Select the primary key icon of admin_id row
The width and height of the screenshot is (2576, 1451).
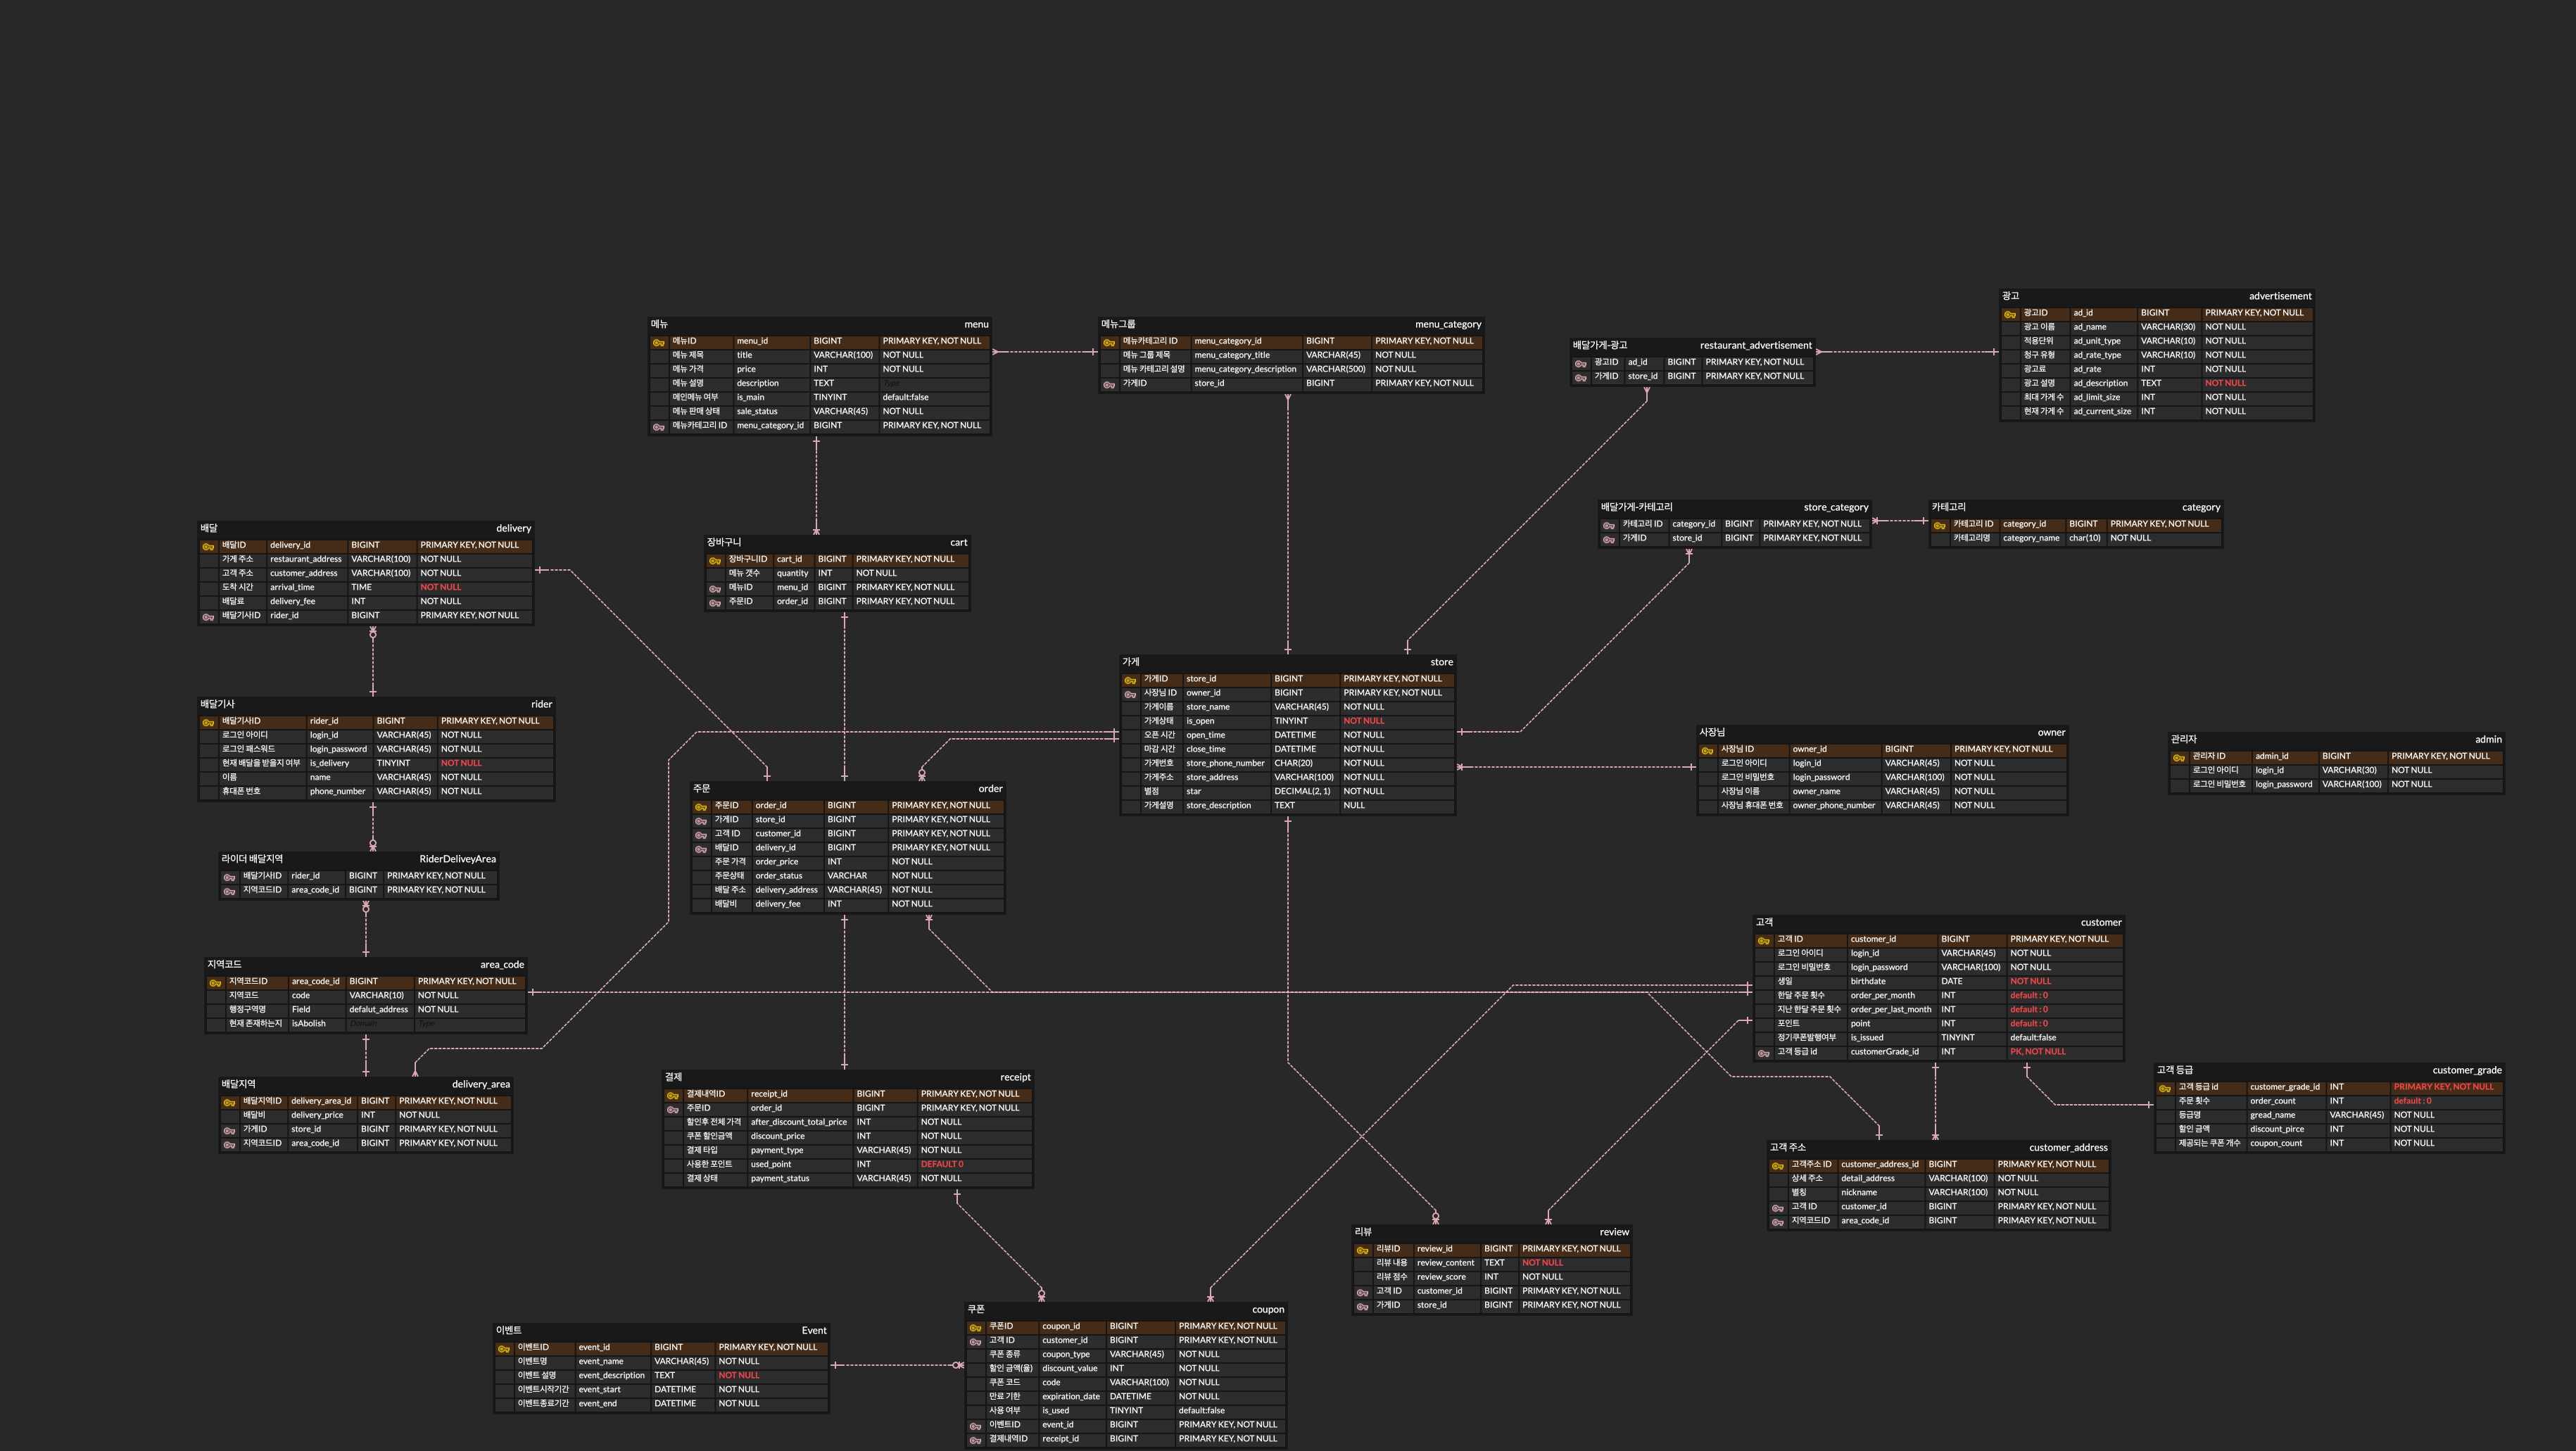point(2179,757)
